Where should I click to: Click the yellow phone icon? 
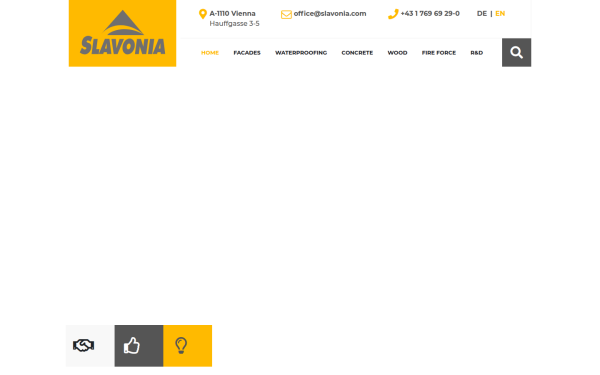[x=393, y=14]
